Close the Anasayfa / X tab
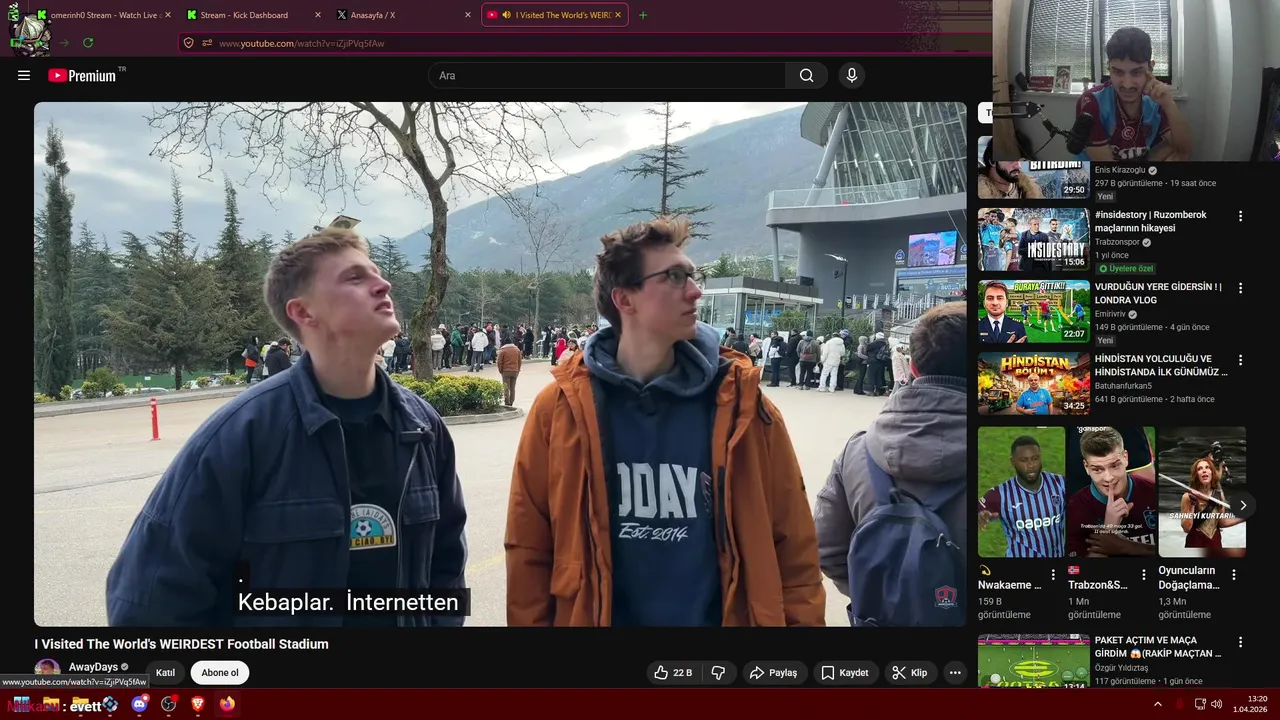Viewport: 1280px width, 720px height. coord(467,15)
